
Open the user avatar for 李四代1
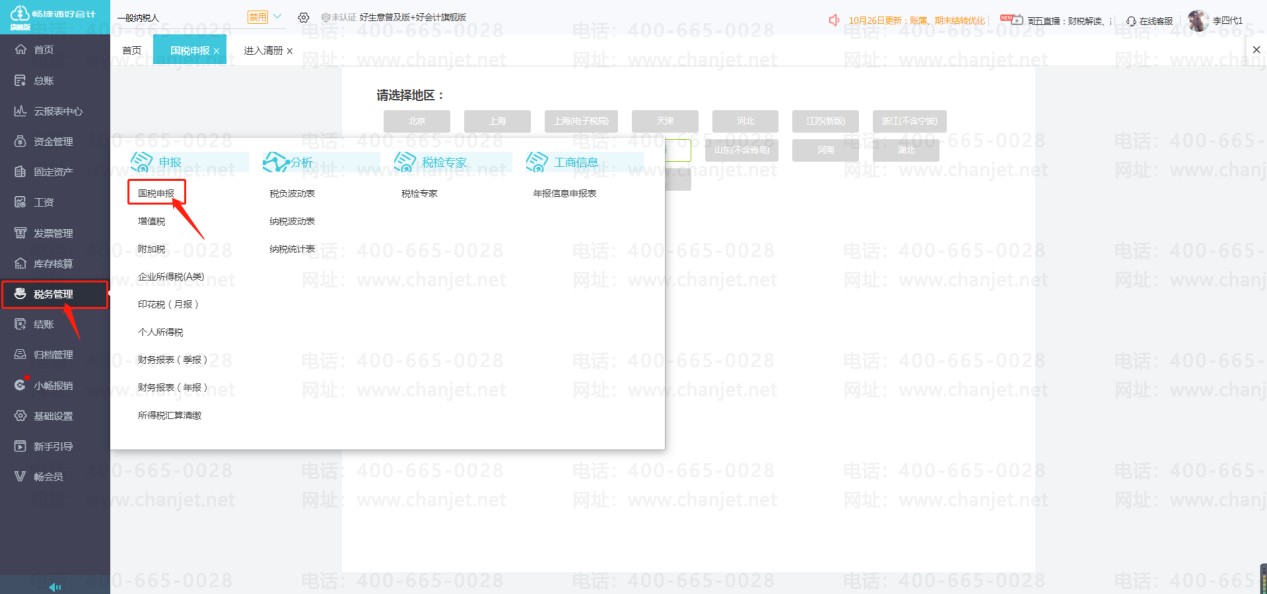(1197, 20)
